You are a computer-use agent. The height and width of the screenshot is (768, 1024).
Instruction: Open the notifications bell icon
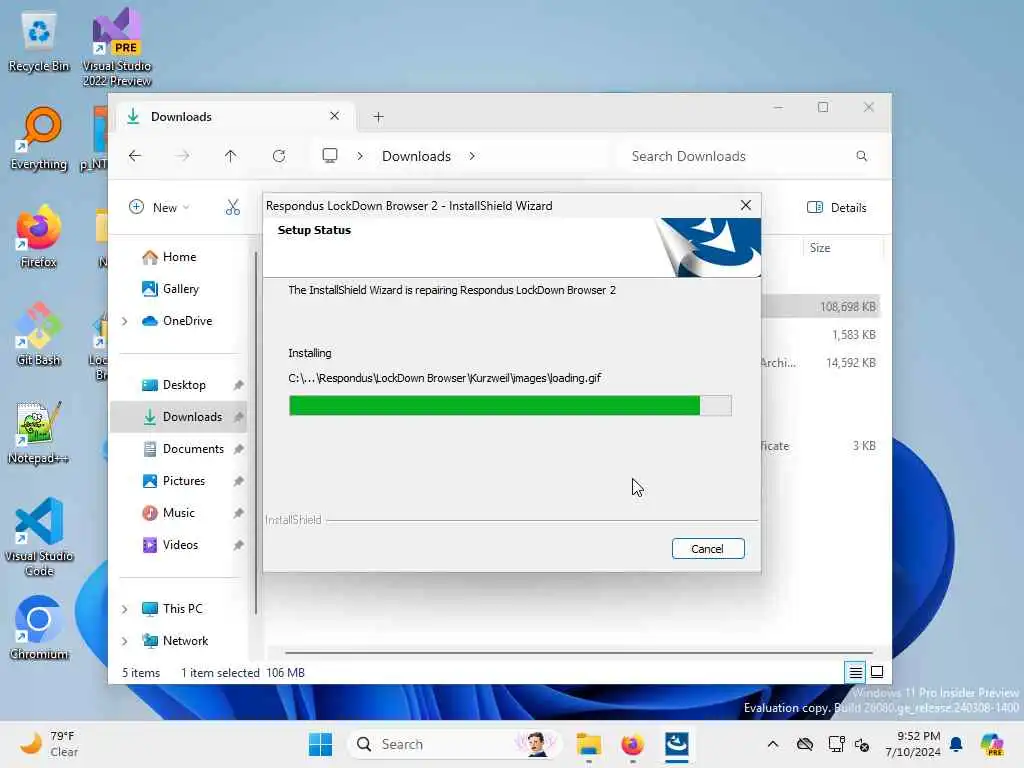[x=956, y=744]
